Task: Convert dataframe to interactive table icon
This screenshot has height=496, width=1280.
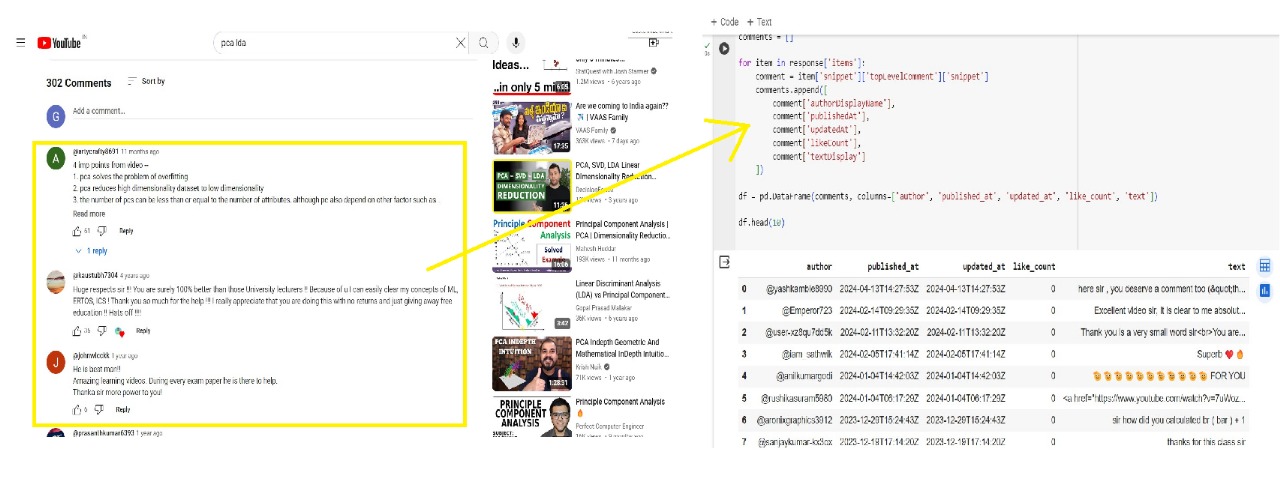Action: click(1265, 266)
